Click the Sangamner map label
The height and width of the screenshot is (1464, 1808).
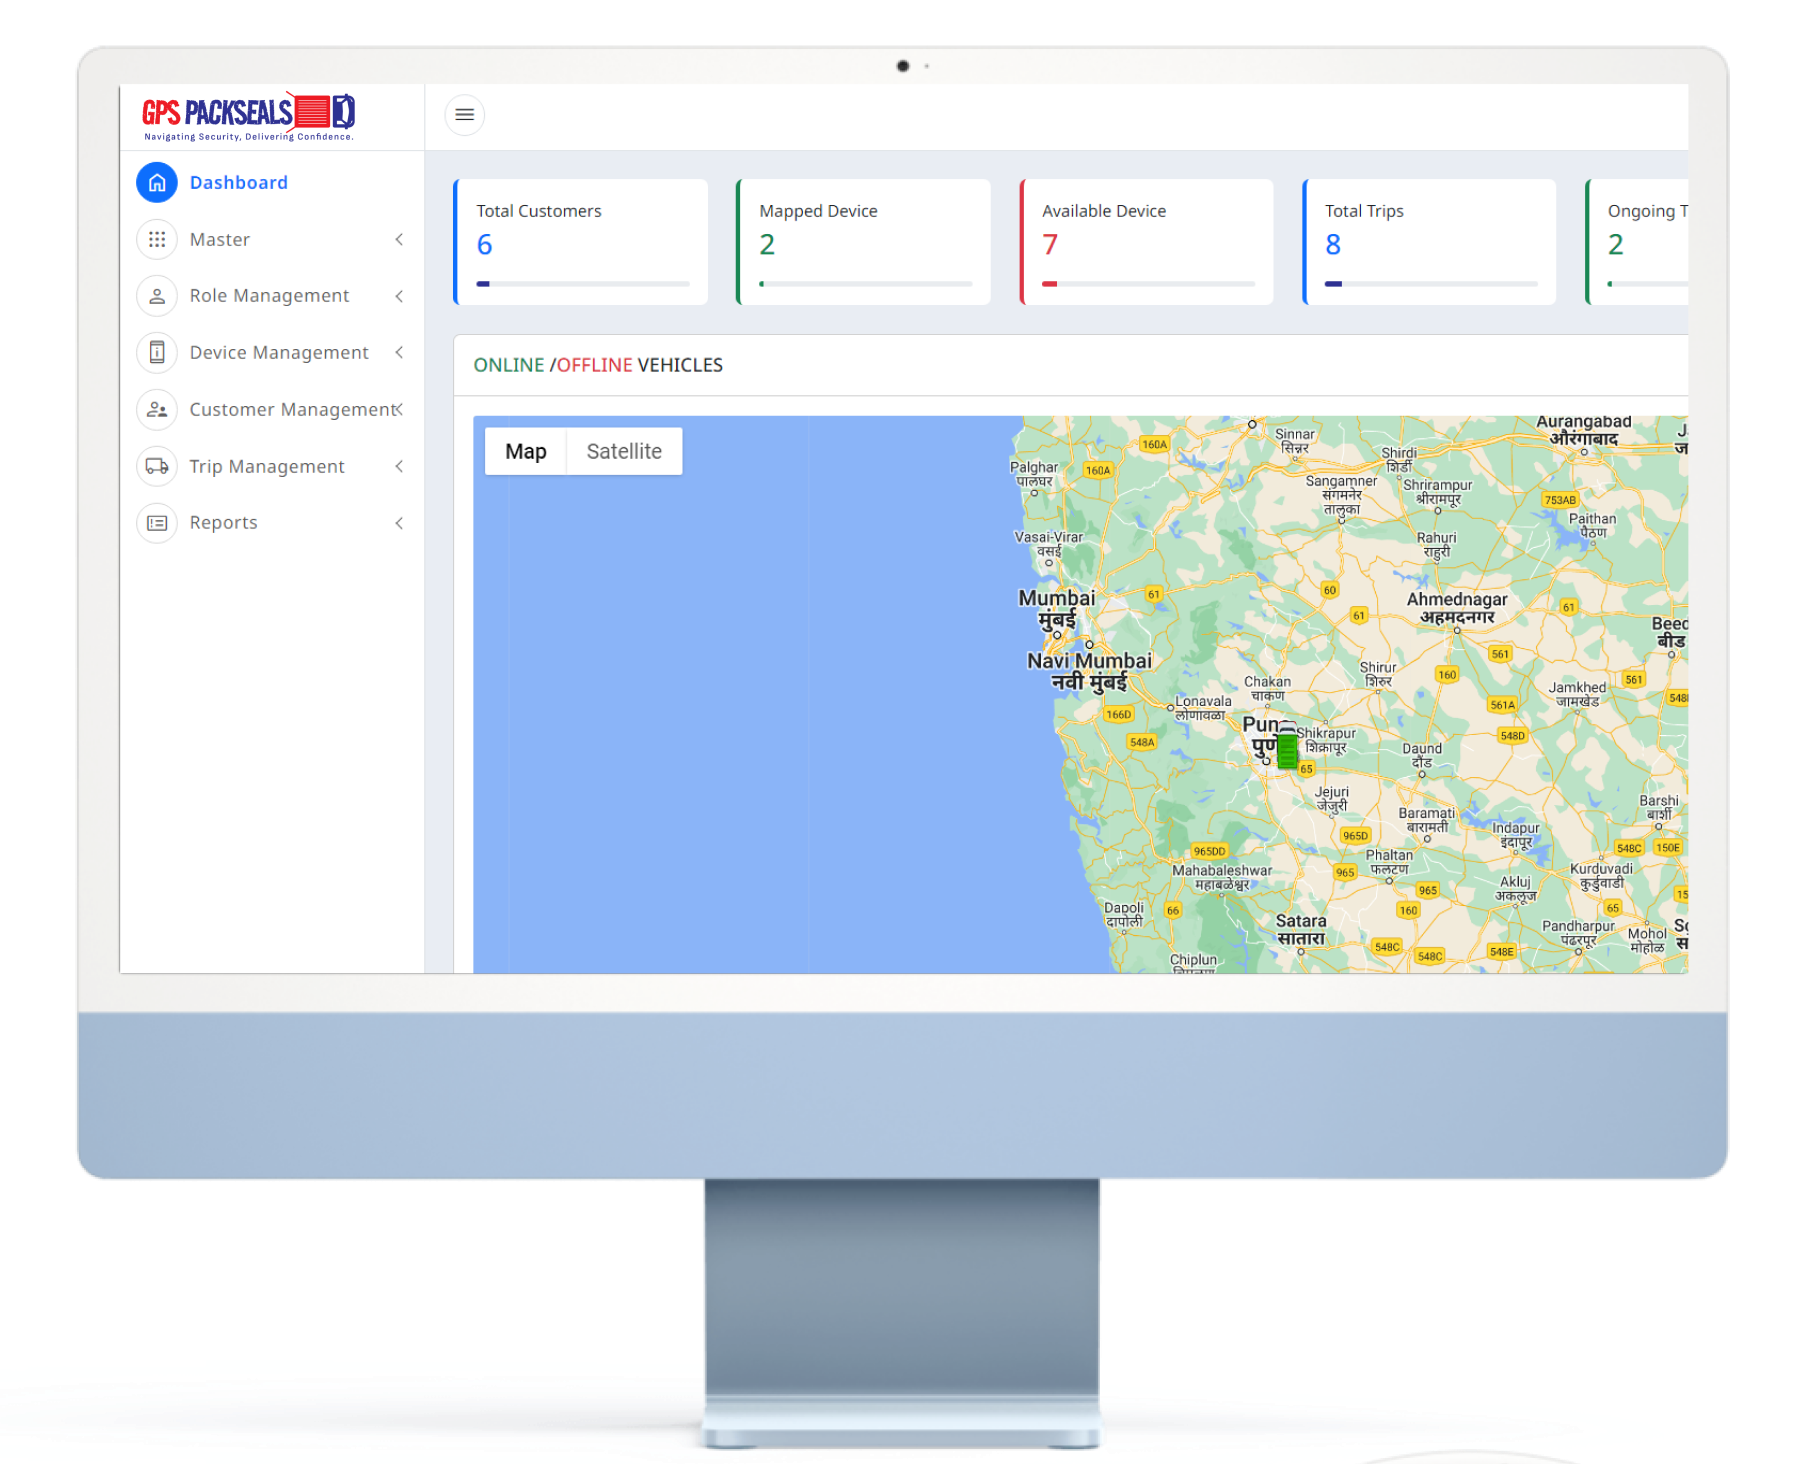[1341, 495]
